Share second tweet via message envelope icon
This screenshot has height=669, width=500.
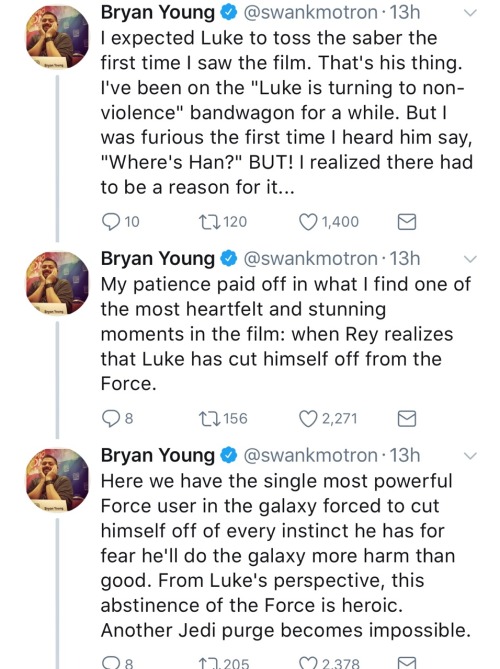[x=407, y=419]
